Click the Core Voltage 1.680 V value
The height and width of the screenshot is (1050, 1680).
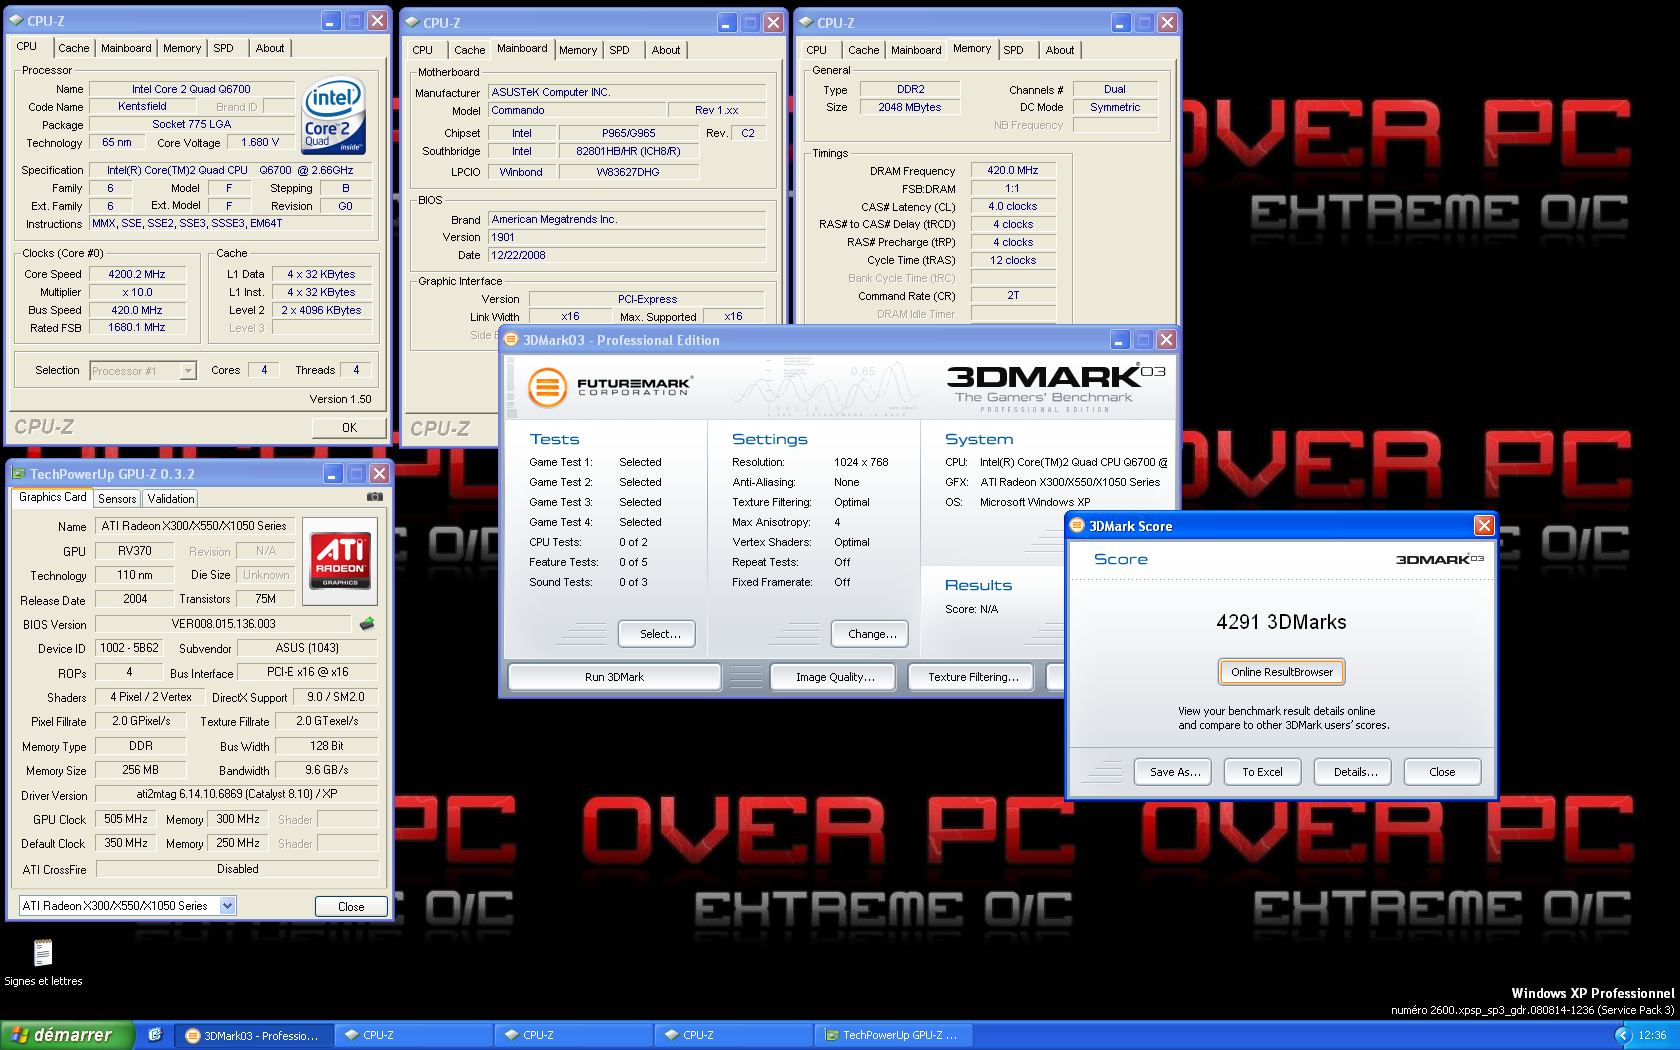260,142
